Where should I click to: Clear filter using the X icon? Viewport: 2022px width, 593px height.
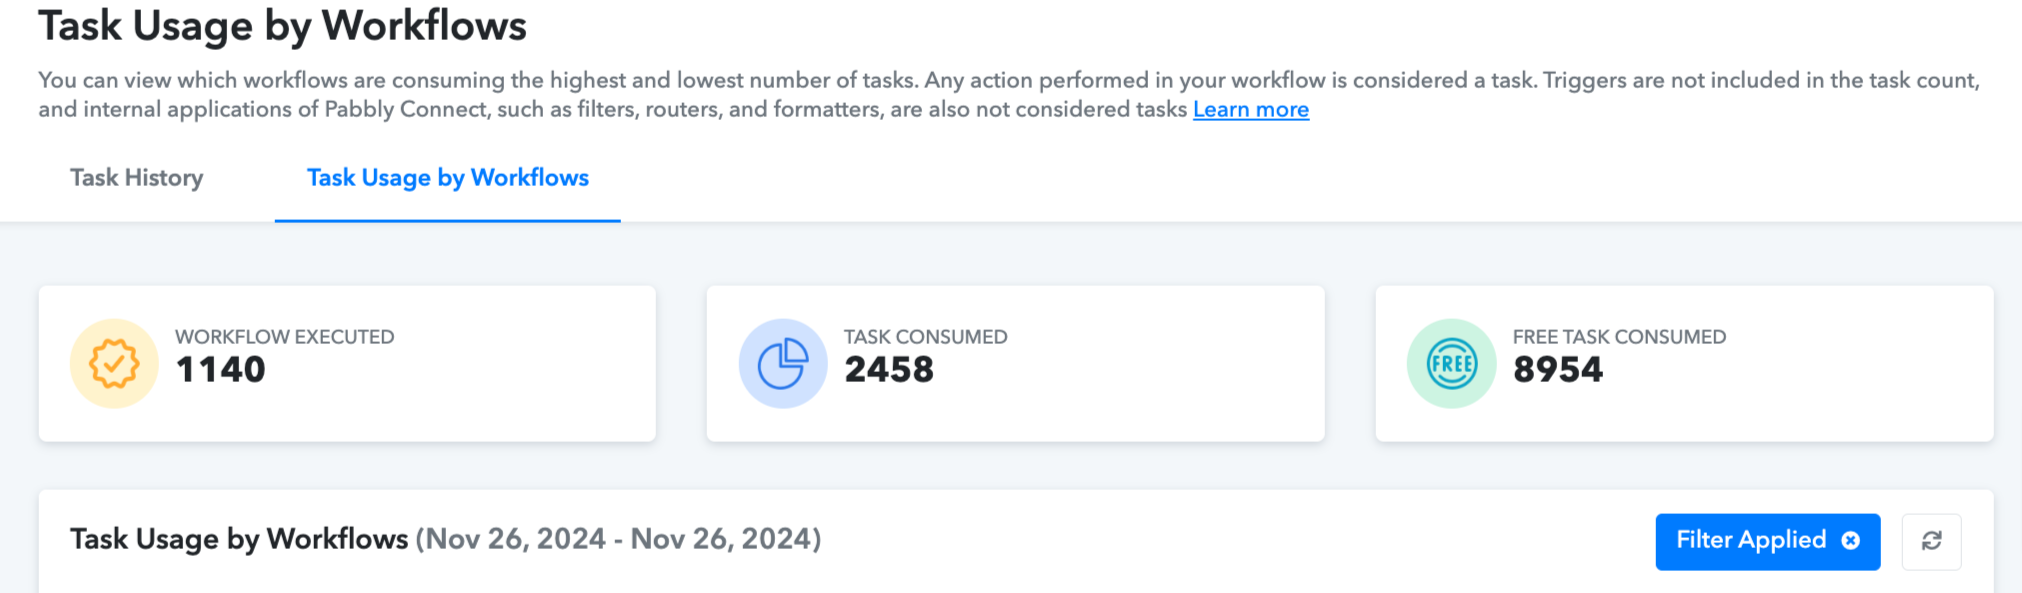point(1851,540)
